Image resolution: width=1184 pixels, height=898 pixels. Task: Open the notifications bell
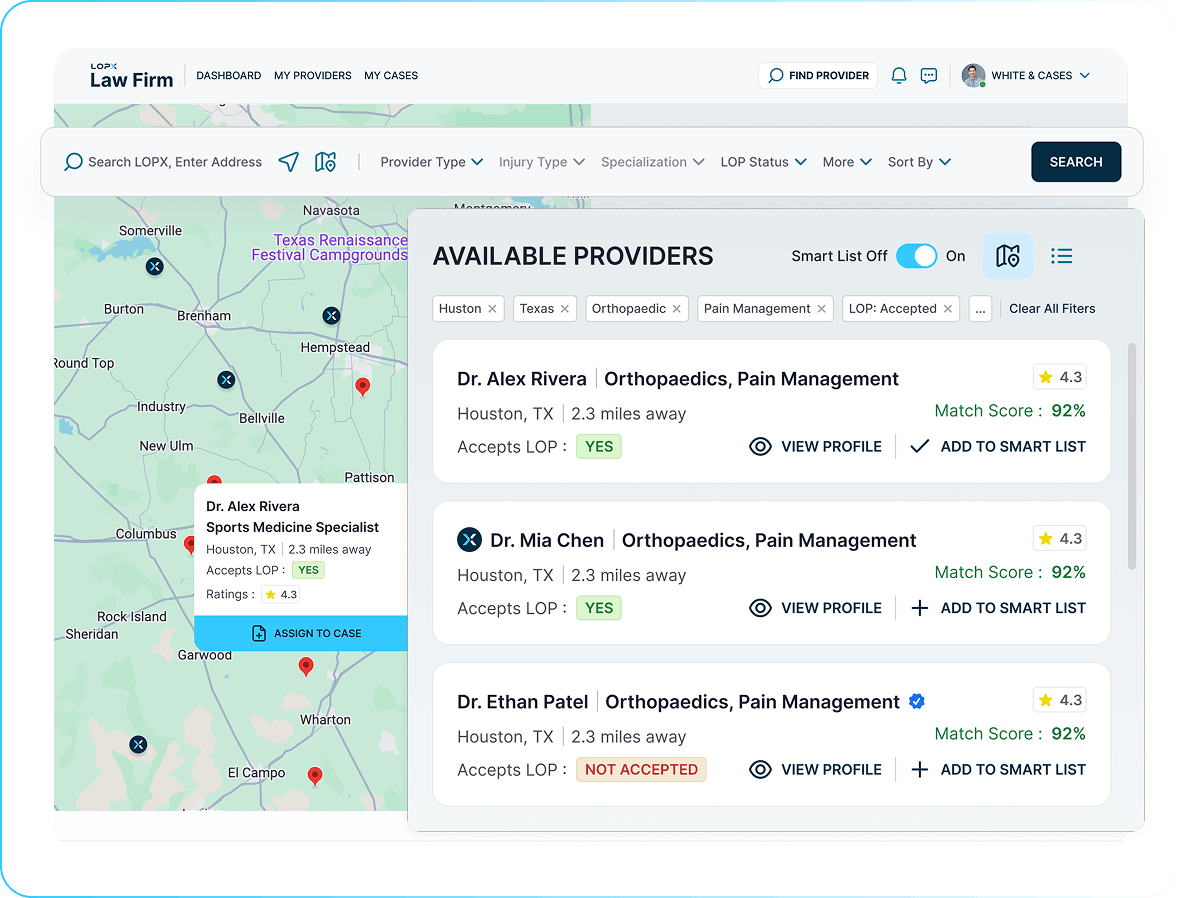(899, 76)
